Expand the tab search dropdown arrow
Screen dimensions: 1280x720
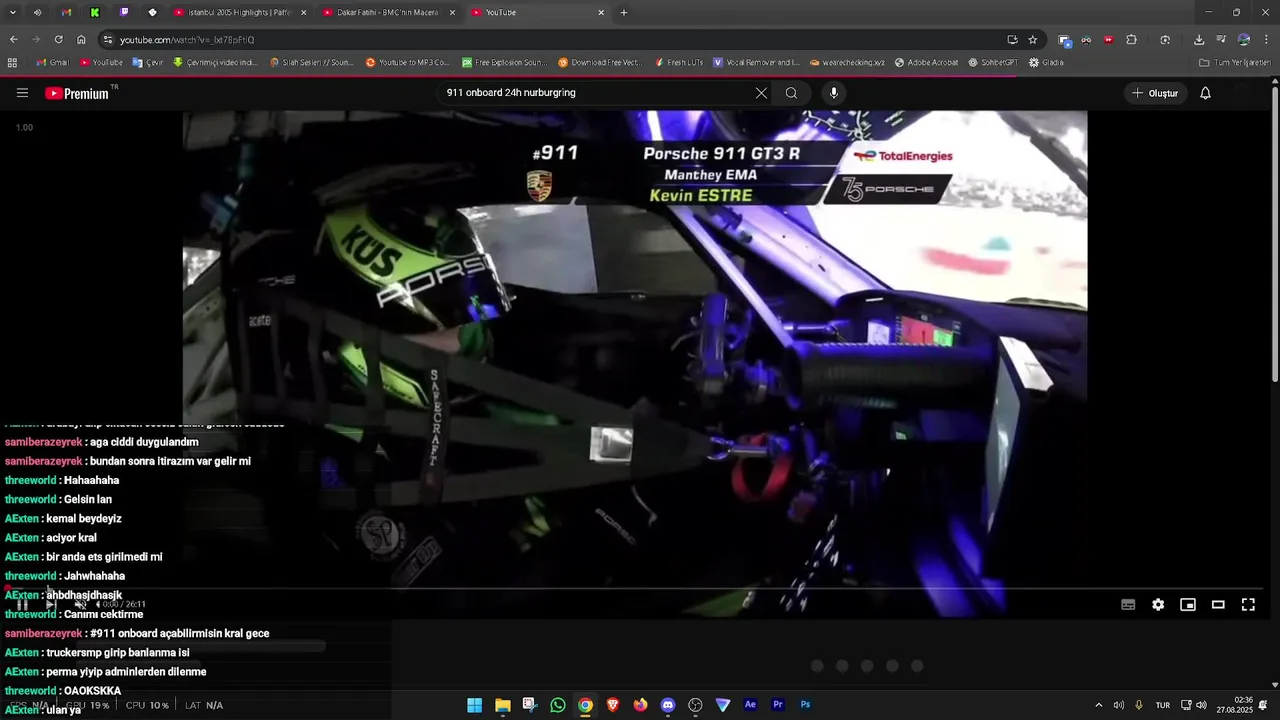click(13, 12)
